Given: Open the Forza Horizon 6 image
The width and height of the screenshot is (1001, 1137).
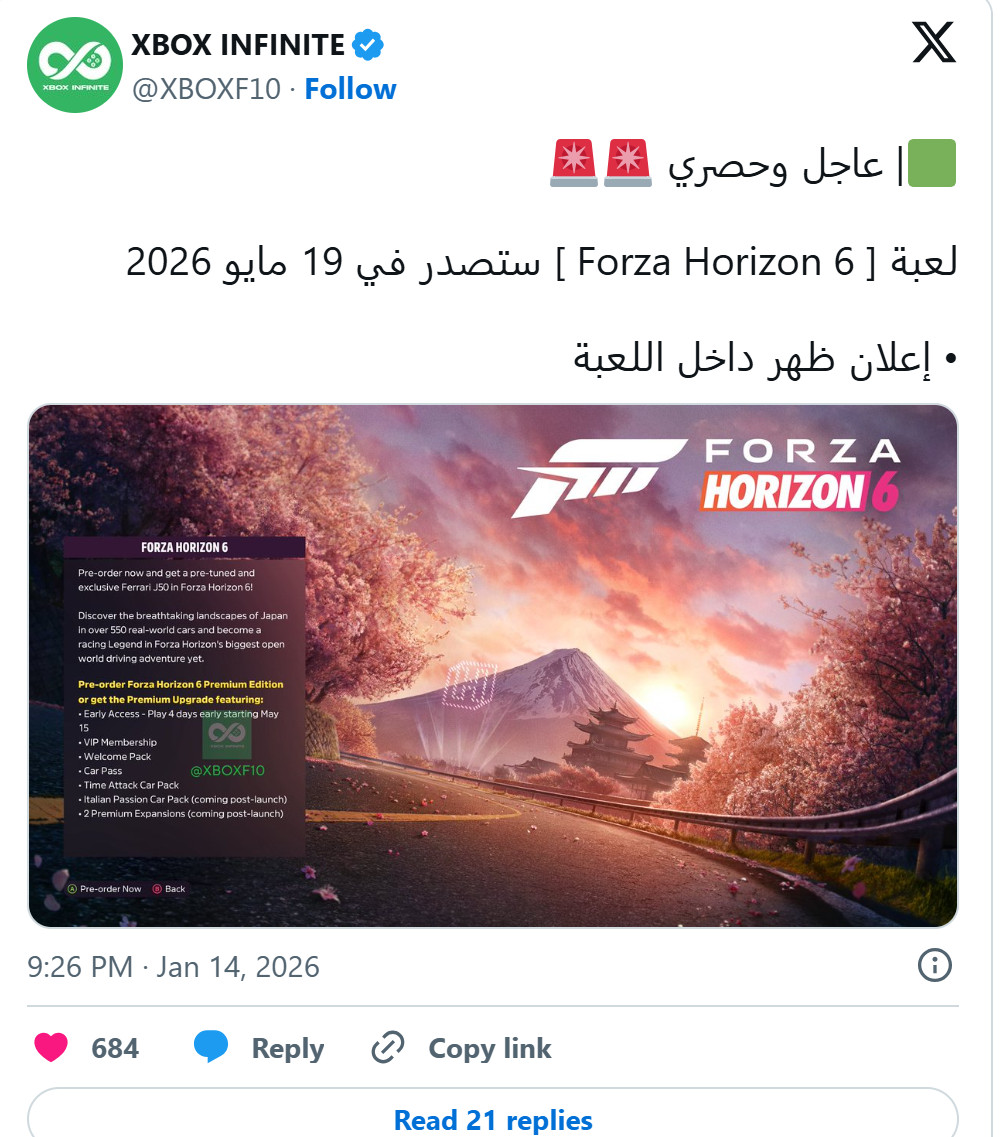Looking at the screenshot, I should [x=493, y=666].
